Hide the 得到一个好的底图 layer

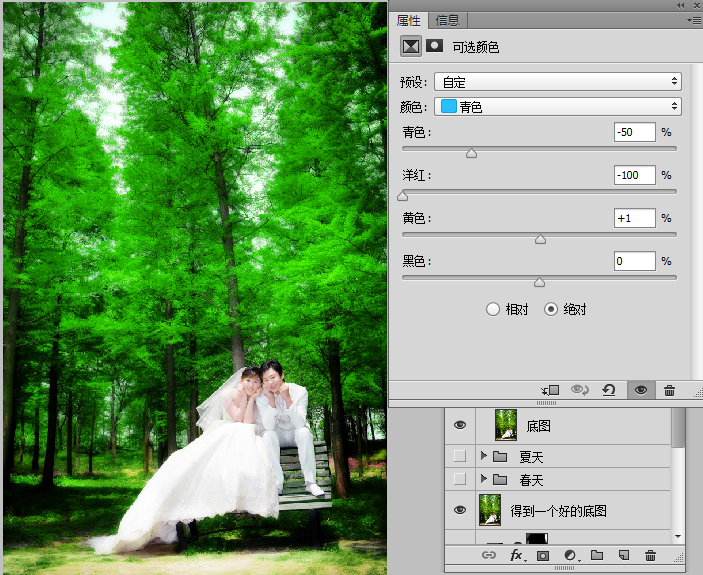pyautogui.click(x=460, y=510)
